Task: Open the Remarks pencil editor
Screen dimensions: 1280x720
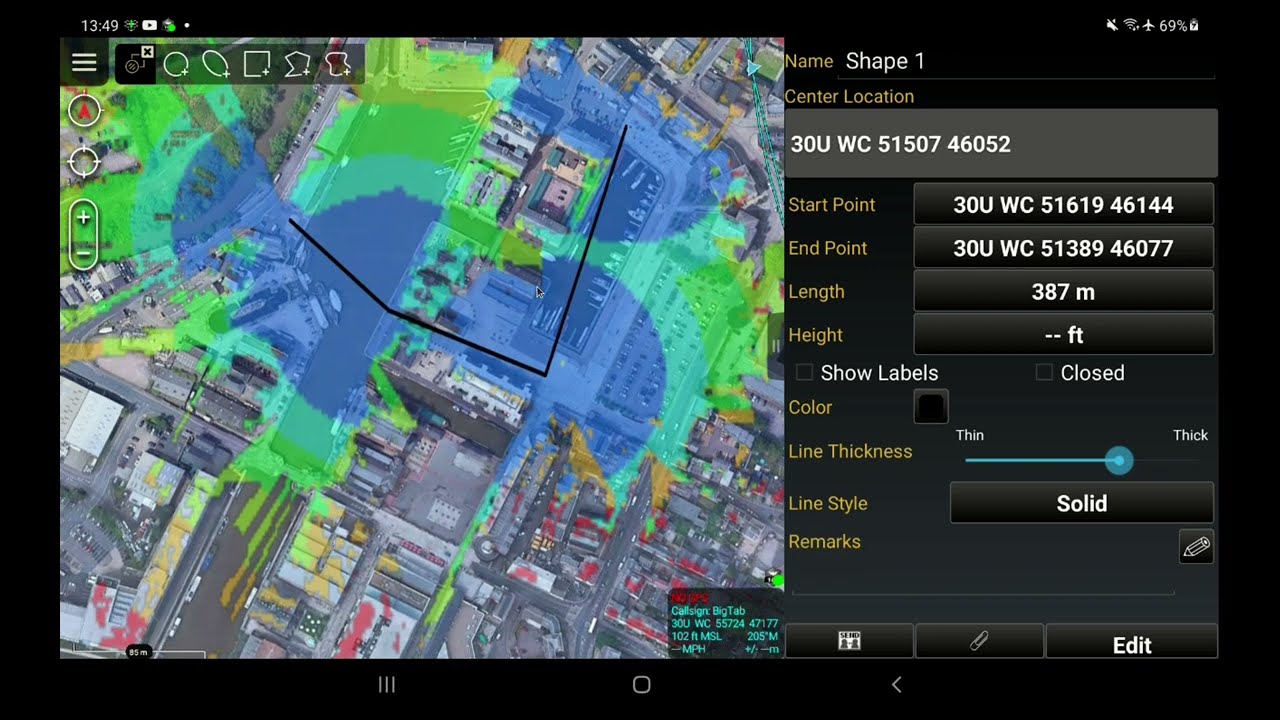Action: pyautogui.click(x=1196, y=547)
